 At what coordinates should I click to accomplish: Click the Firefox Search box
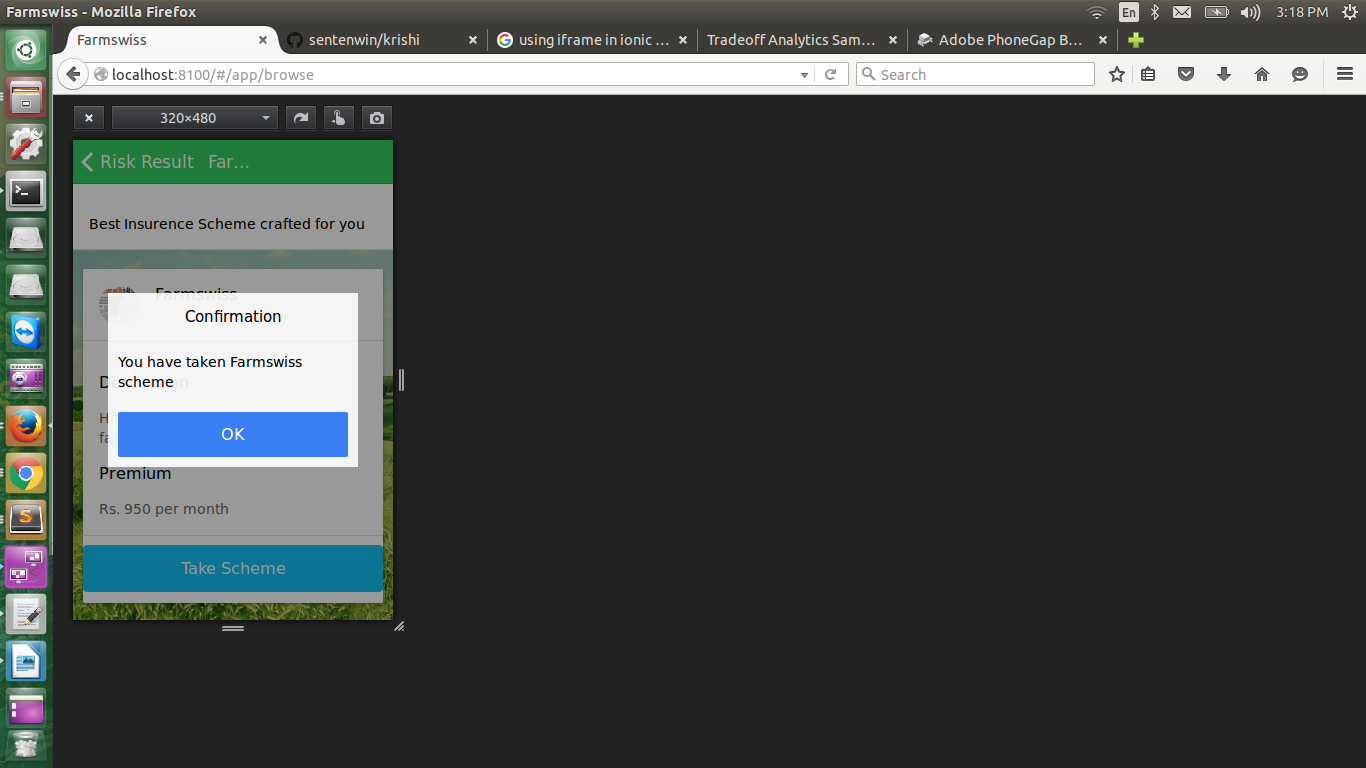click(x=975, y=75)
